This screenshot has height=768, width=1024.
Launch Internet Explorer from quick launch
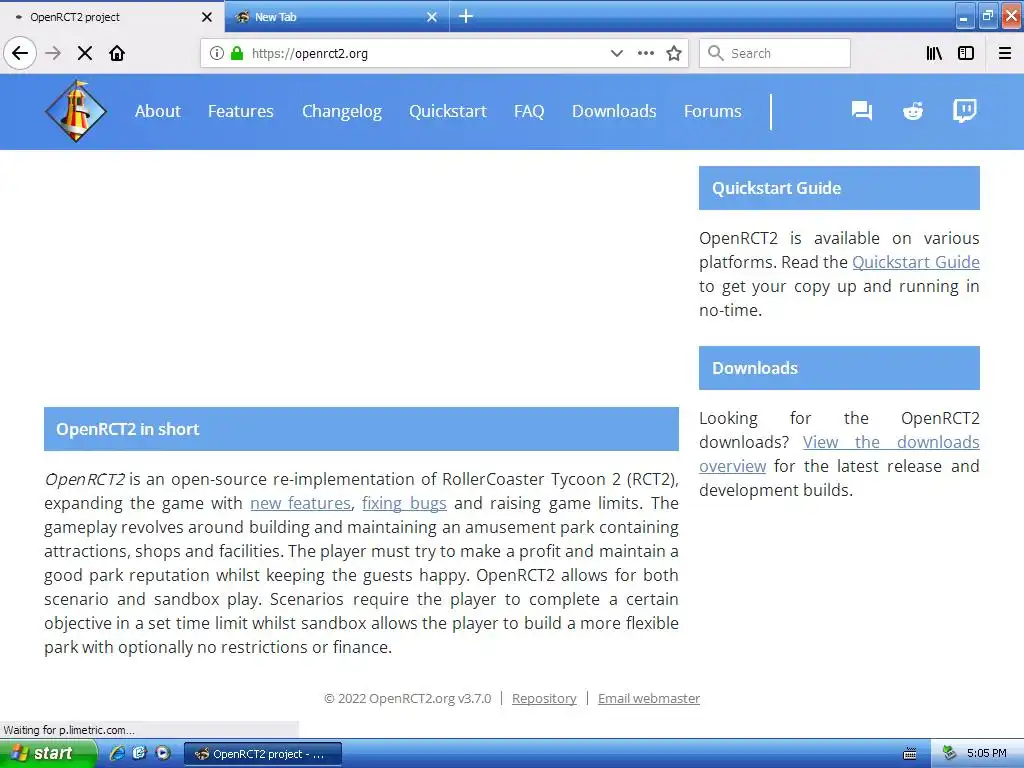(x=118, y=754)
